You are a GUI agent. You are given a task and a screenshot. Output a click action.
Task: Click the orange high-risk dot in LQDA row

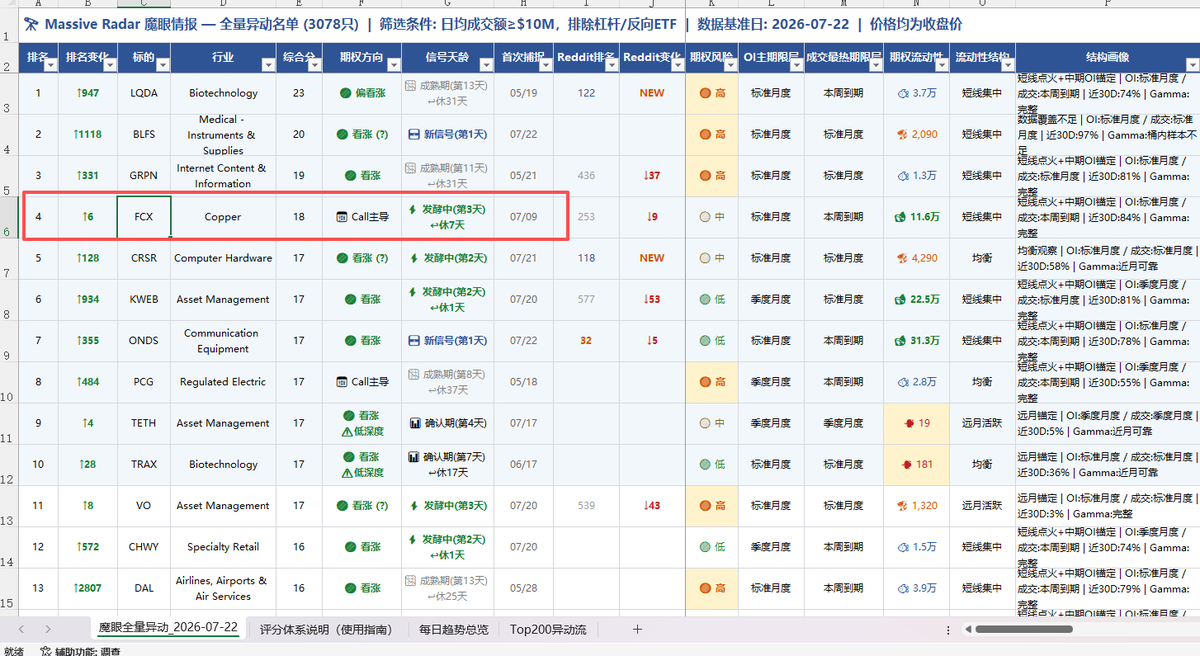(705, 93)
